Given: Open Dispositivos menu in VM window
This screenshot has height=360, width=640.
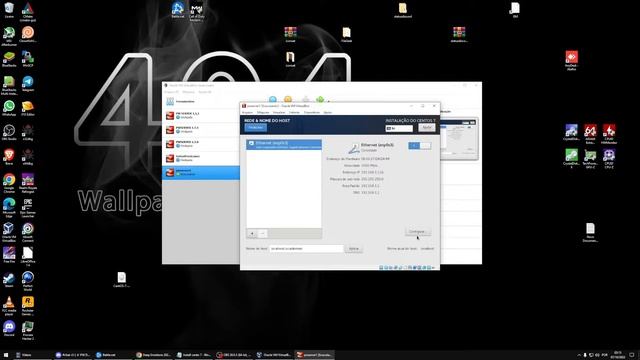Looking at the screenshot, I should (x=312, y=112).
